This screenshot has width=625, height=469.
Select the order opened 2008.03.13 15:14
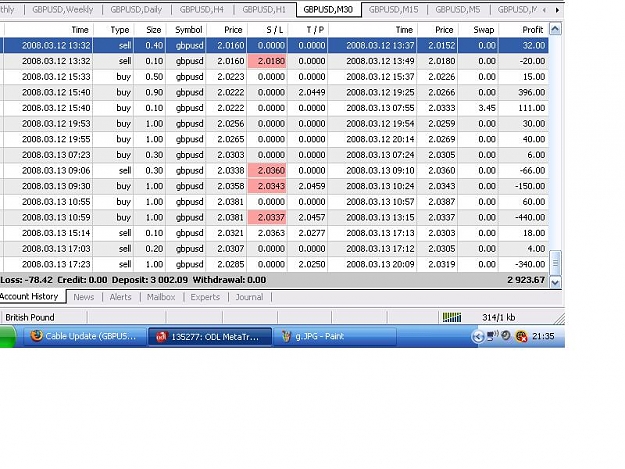point(274,233)
